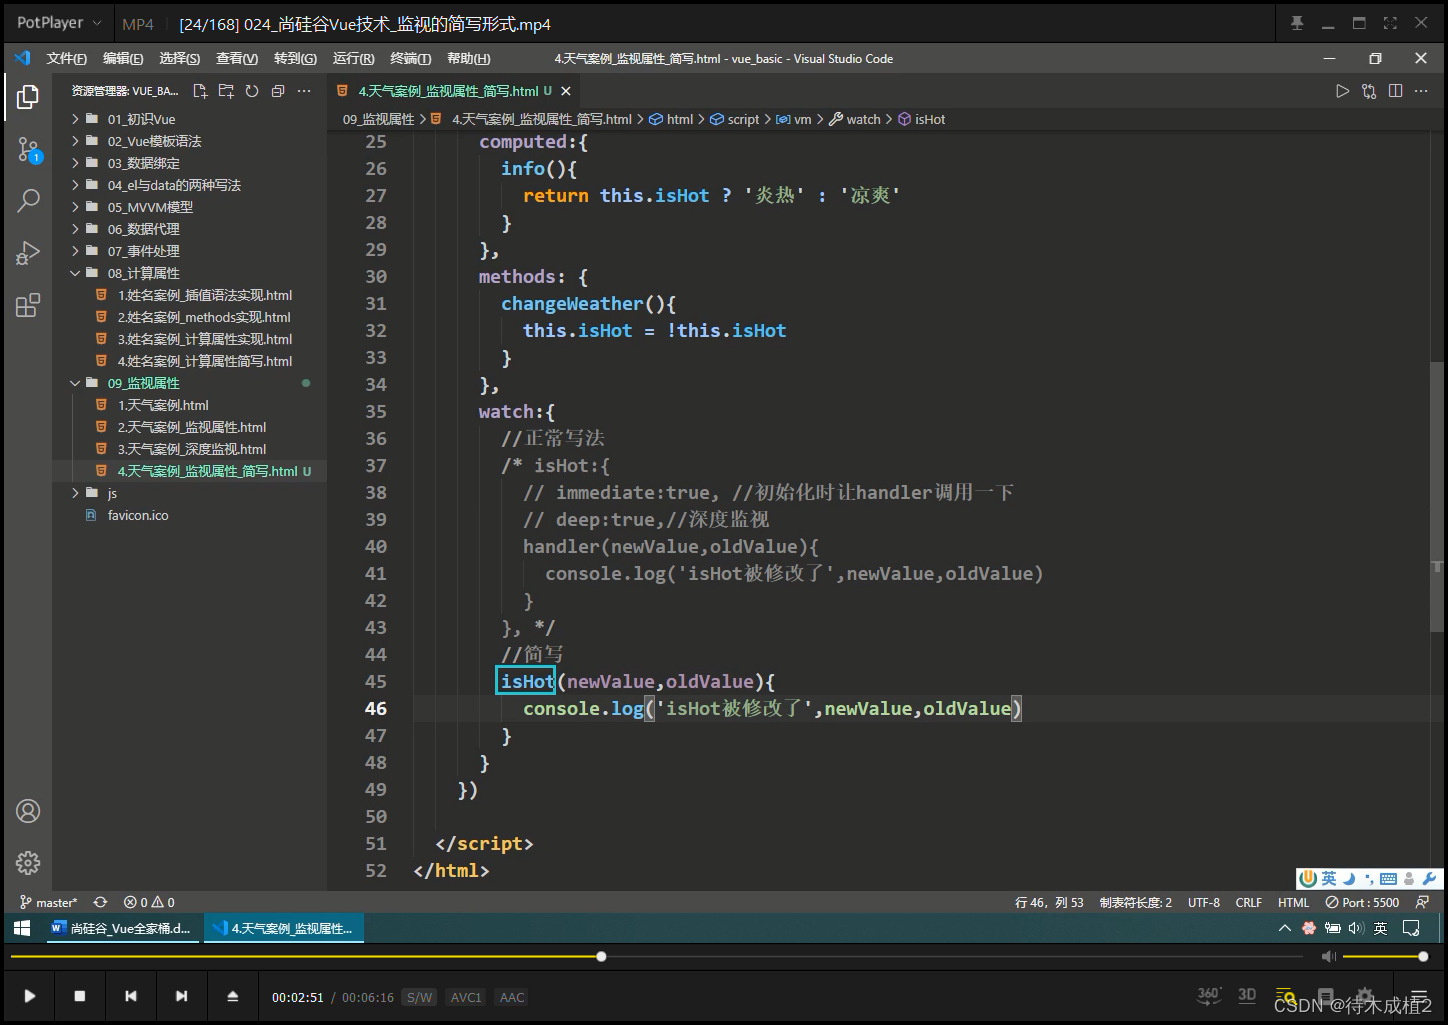Open the Accounts icon in the activity bar
Screen dimensions: 1448x1025
click(x=28, y=811)
